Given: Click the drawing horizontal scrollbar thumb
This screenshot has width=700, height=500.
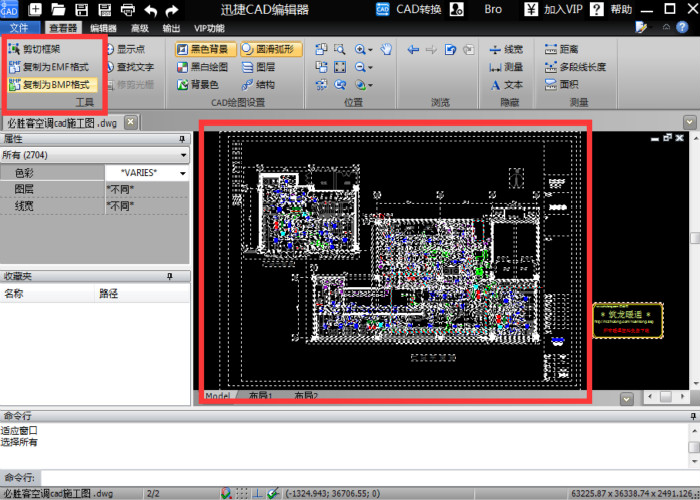Looking at the screenshot, I should 666,396.
